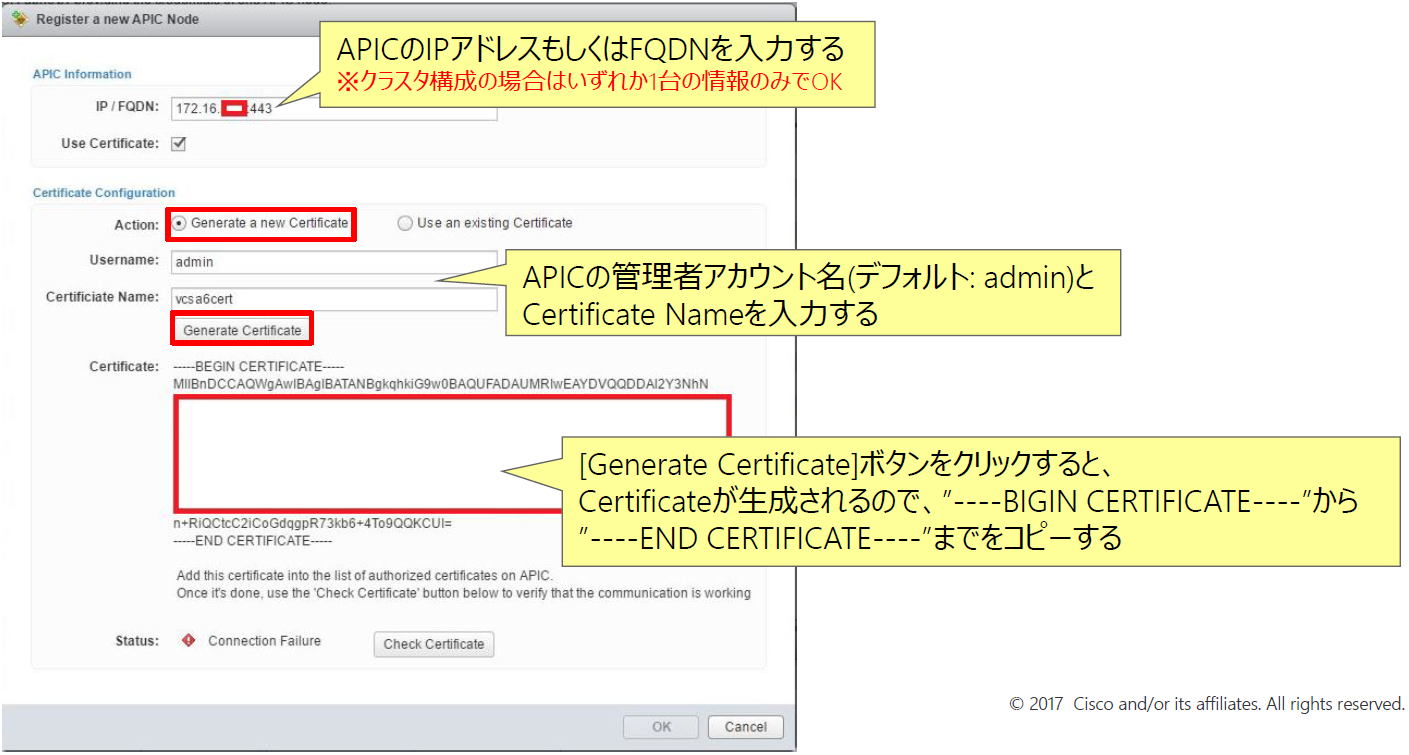Click the APIC Information section heading
The image size is (1409, 755).
[82, 74]
